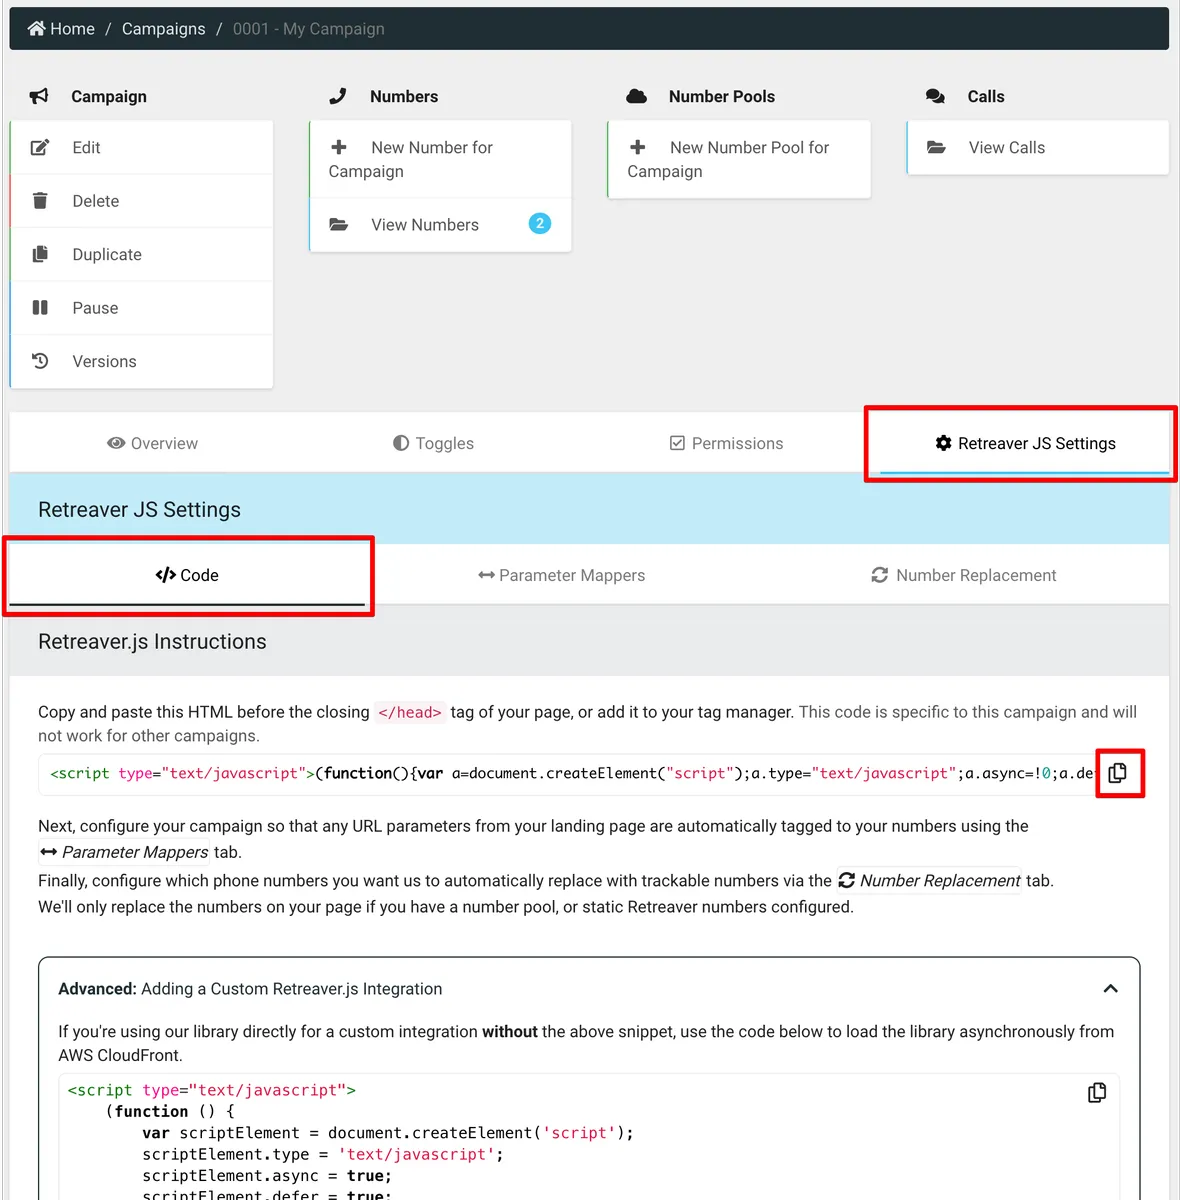Select Duplicate campaign
The height and width of the screenshot is (1200, 1181).
coord(142,255)
